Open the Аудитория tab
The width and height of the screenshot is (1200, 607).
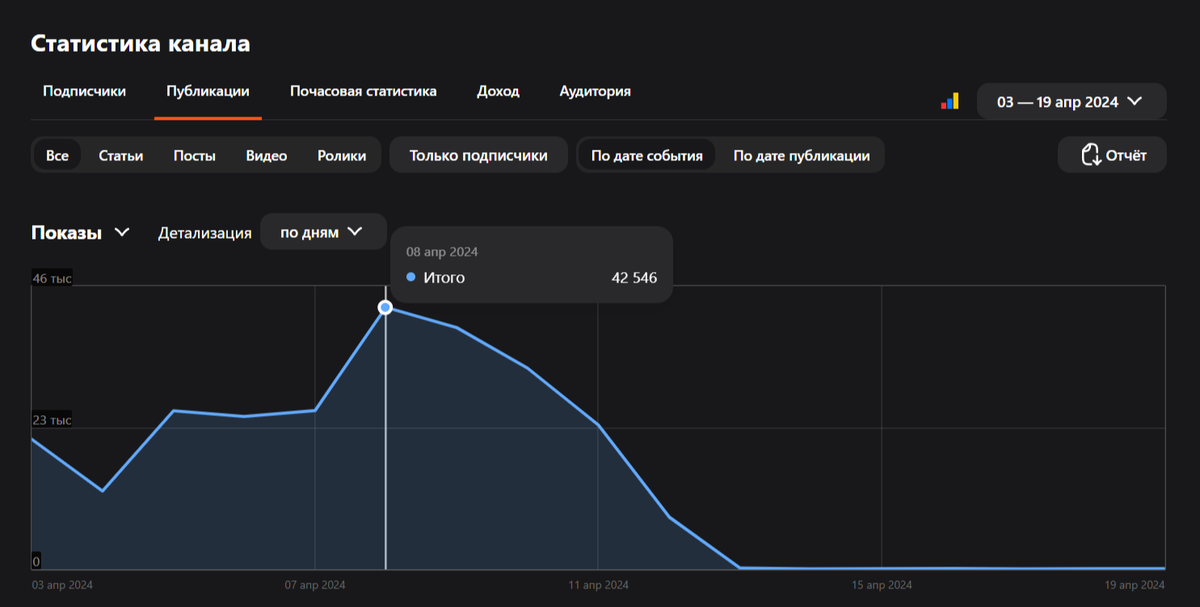click(x=595, y=91)
